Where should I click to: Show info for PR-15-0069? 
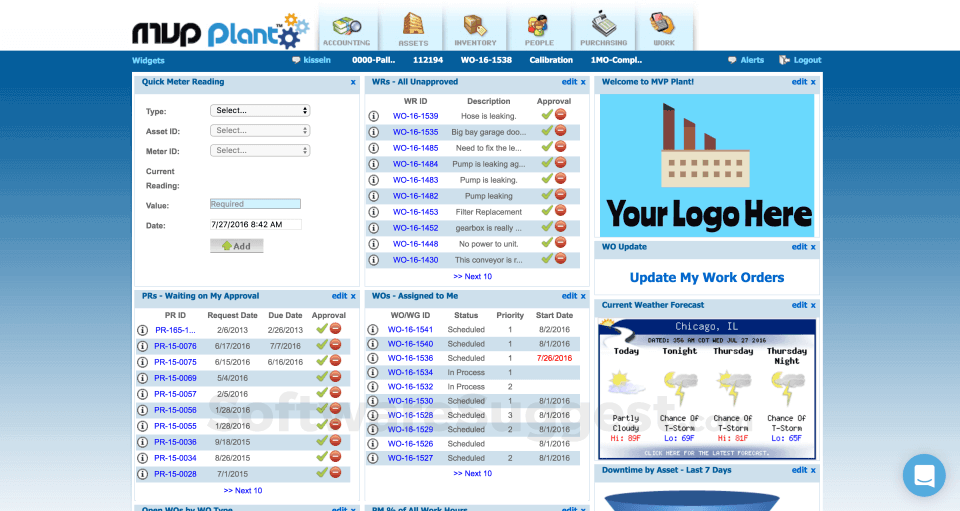point(142,378)
